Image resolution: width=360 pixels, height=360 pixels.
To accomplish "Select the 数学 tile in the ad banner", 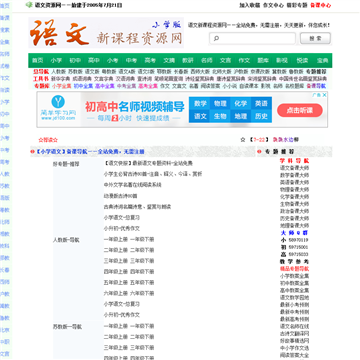I will 200,104.
